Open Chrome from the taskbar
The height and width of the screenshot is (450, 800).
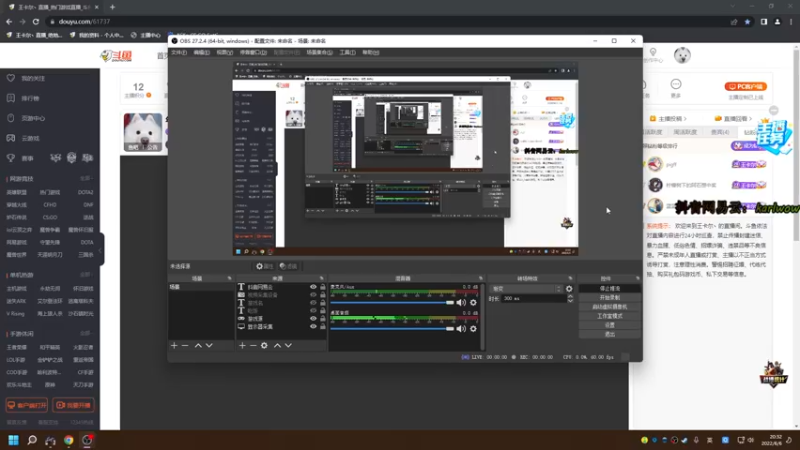click(68, 440)
